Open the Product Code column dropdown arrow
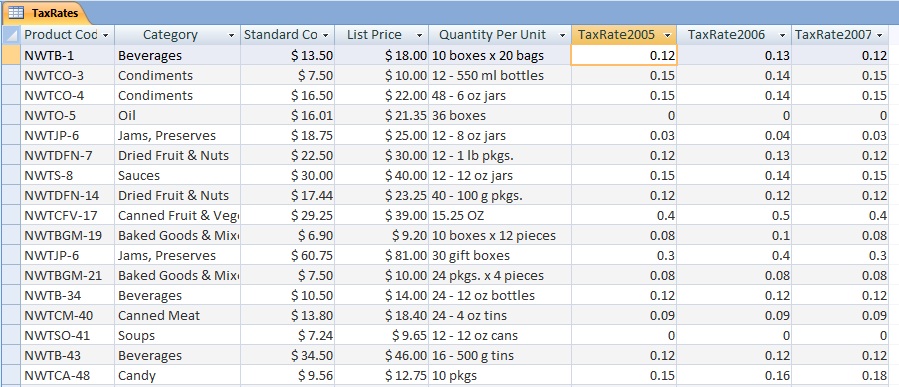 pos(105,36)
